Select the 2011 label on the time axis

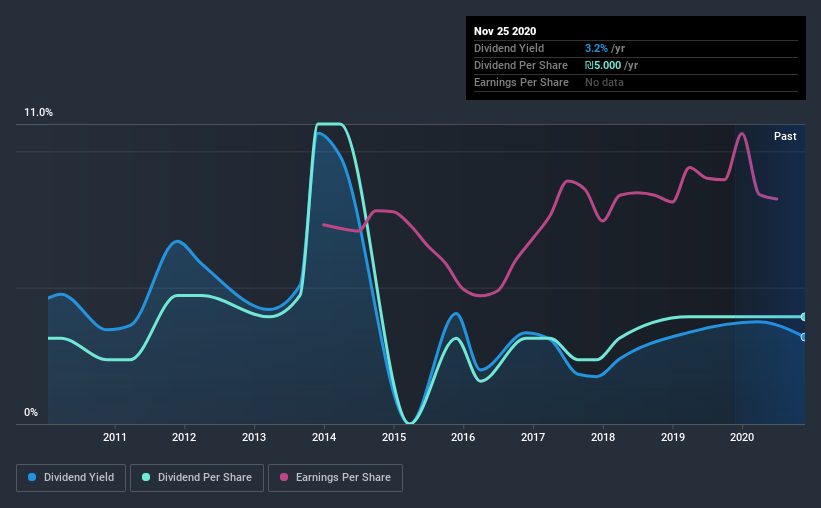tap(115, 437)
